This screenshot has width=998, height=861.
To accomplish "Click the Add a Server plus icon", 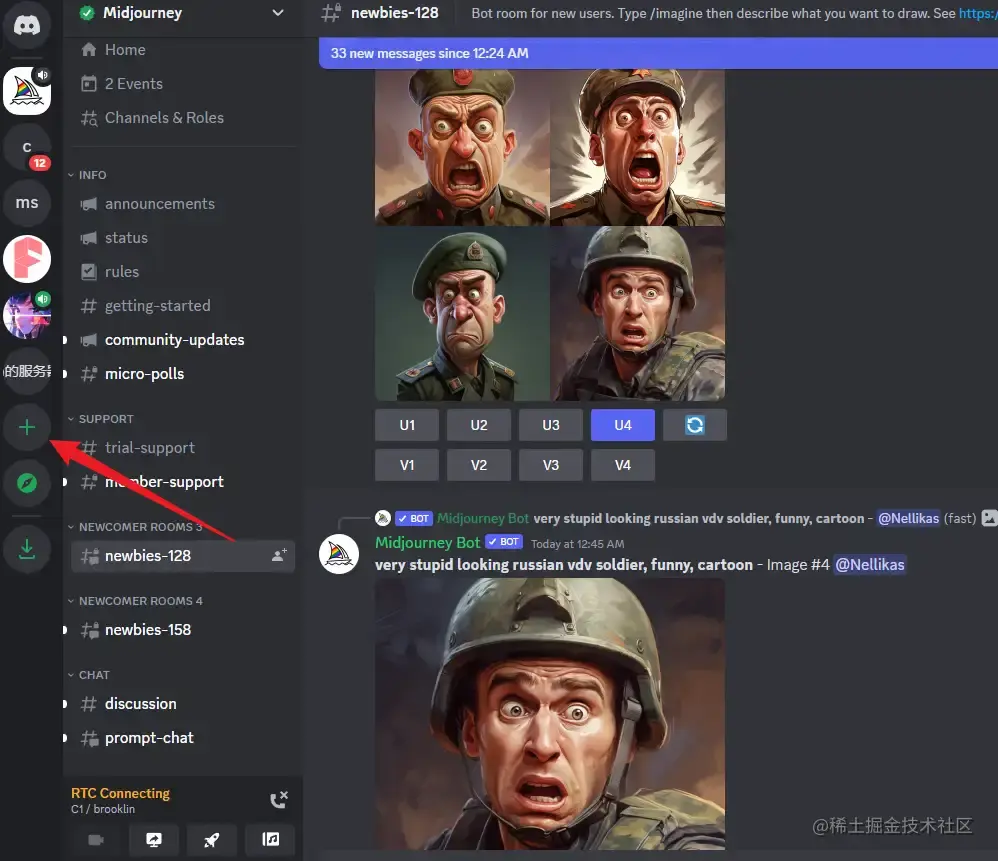I will coord(27,427).
